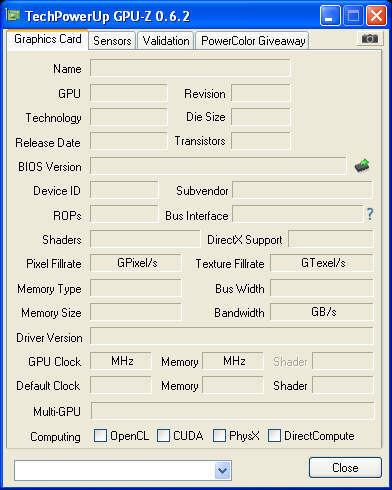Minimize the GPU-Z window

330,15
